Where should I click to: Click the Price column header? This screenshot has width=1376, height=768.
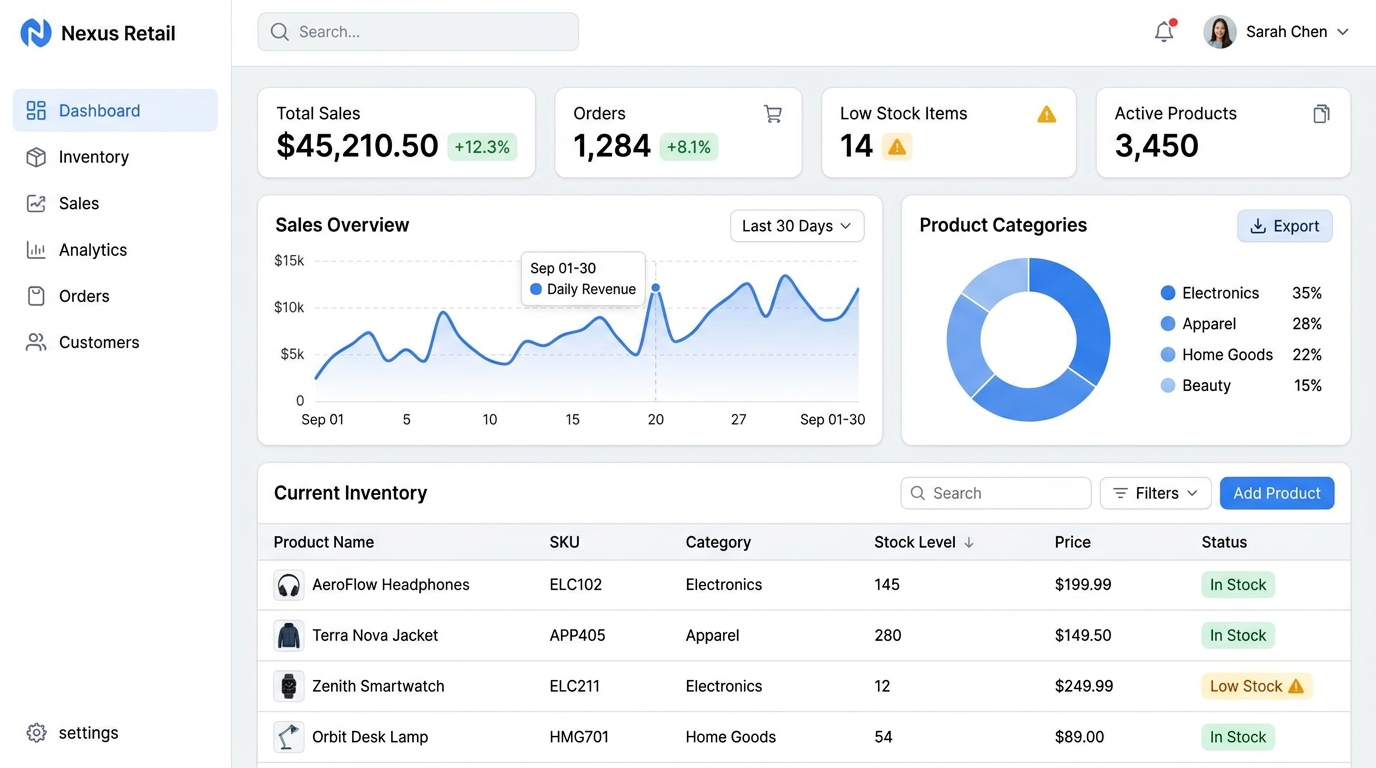click(1072, 542)
